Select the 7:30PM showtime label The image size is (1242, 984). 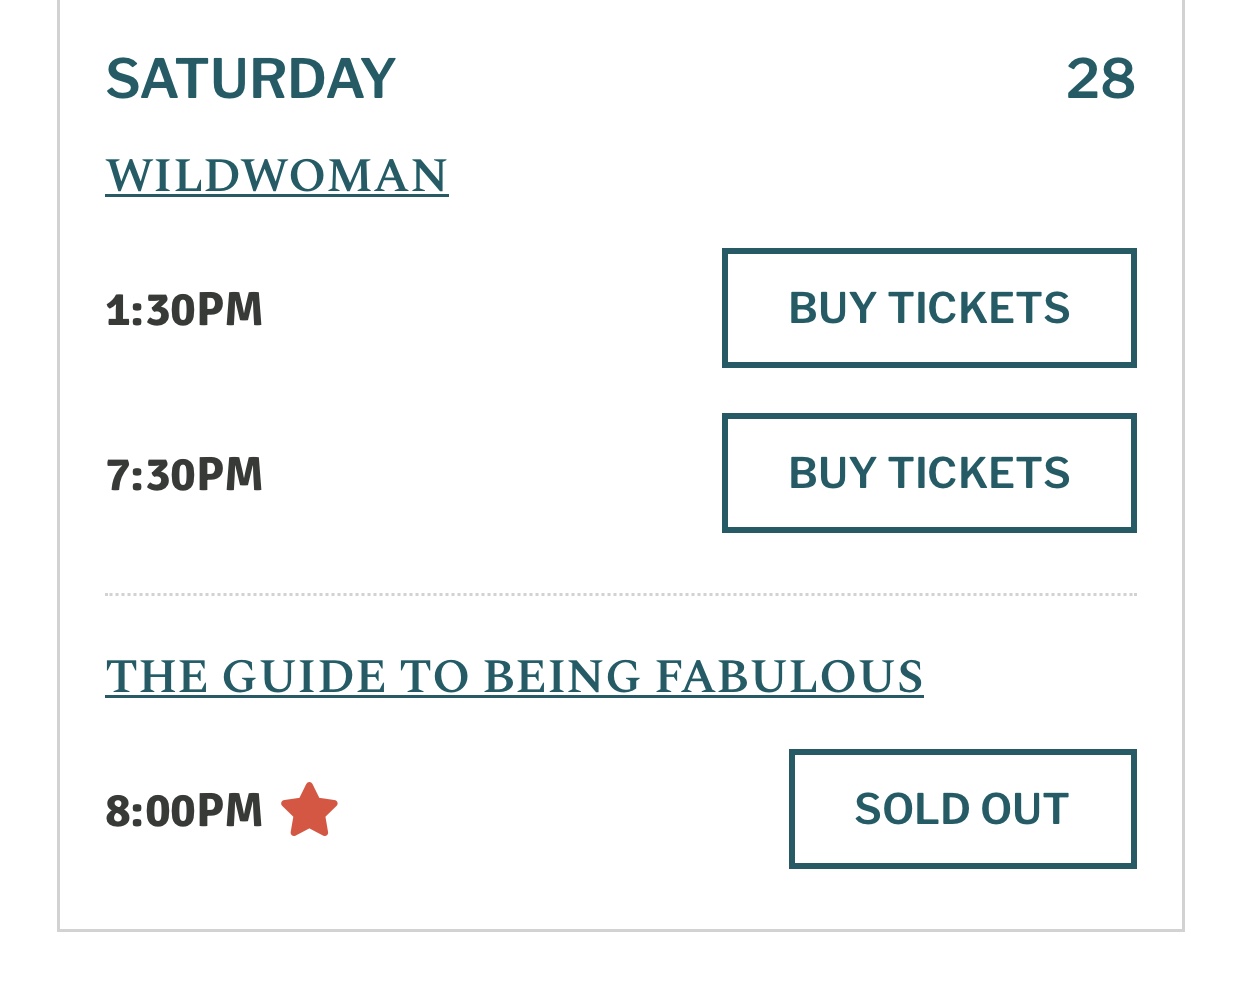pos(184,475)
